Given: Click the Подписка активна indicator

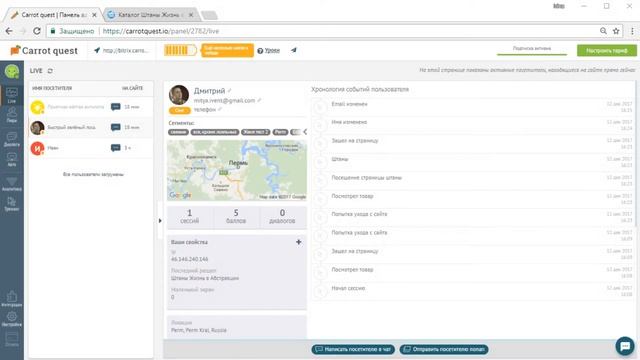Looking at the screenshot, I should tap(532, 49).
